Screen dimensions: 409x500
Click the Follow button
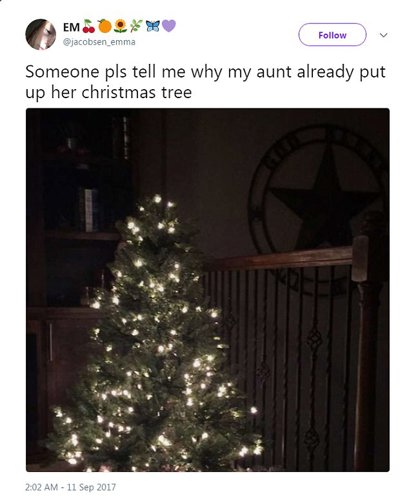pos(332,35)
